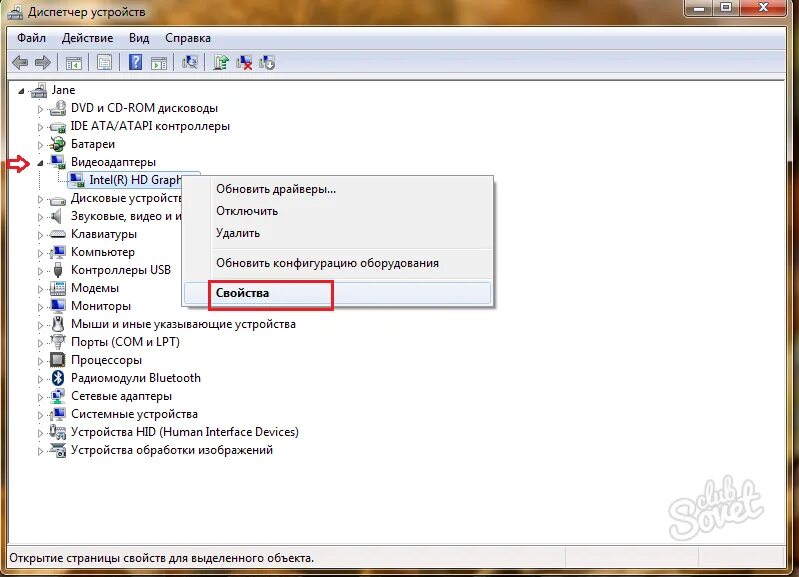Choose Обновить драйверы... in context menu
Image resolution: width=799 pixels, height=577 pixels.
click(x=337, y=189)
